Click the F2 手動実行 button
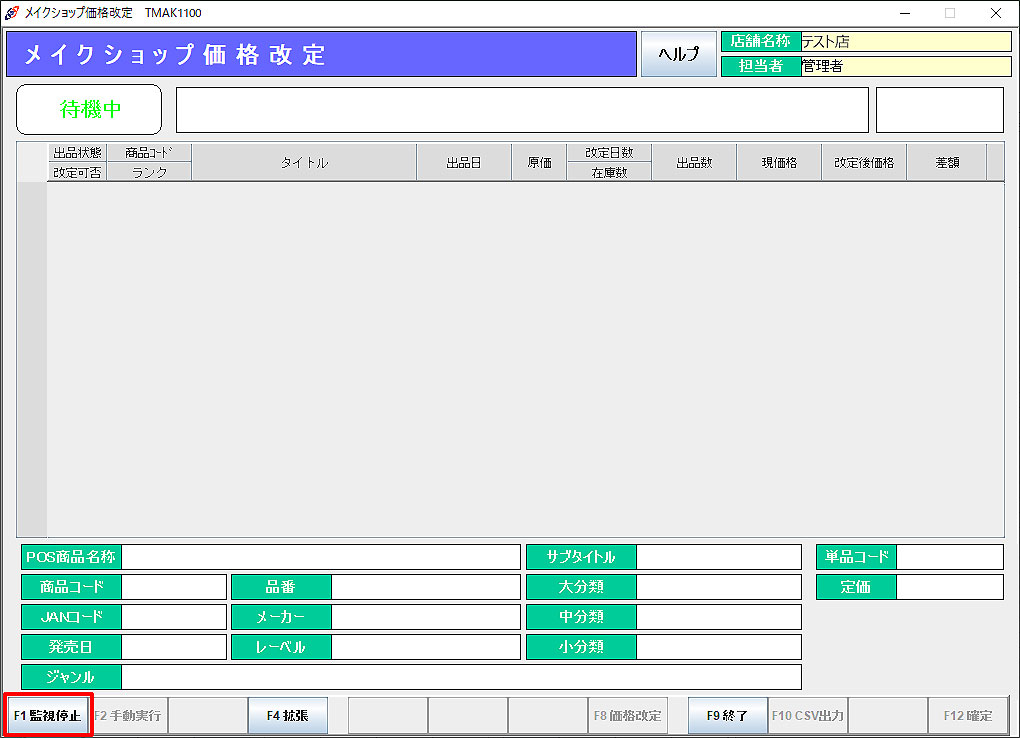 pos(128,716)
